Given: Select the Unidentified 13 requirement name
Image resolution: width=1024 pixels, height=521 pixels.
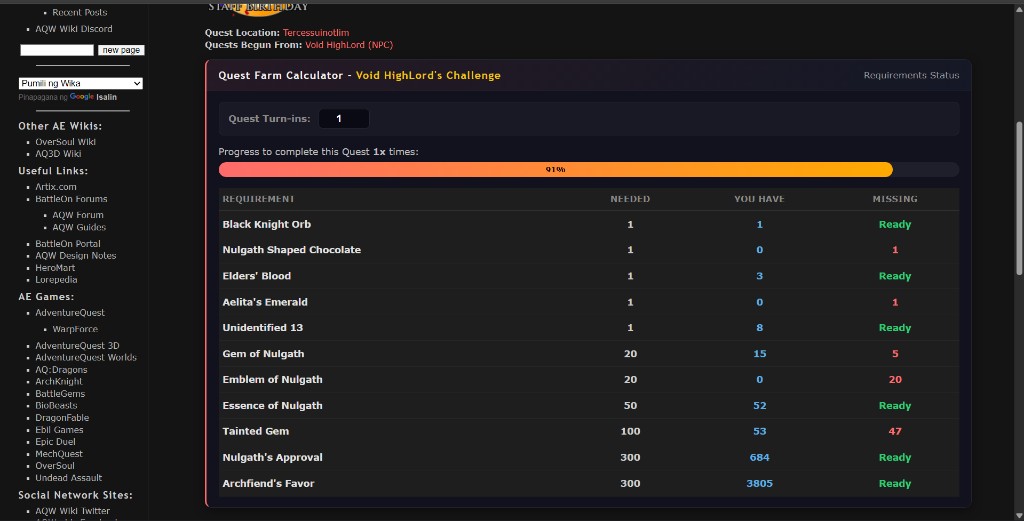Looking at the screenshot, I should [x=263, y=328].
